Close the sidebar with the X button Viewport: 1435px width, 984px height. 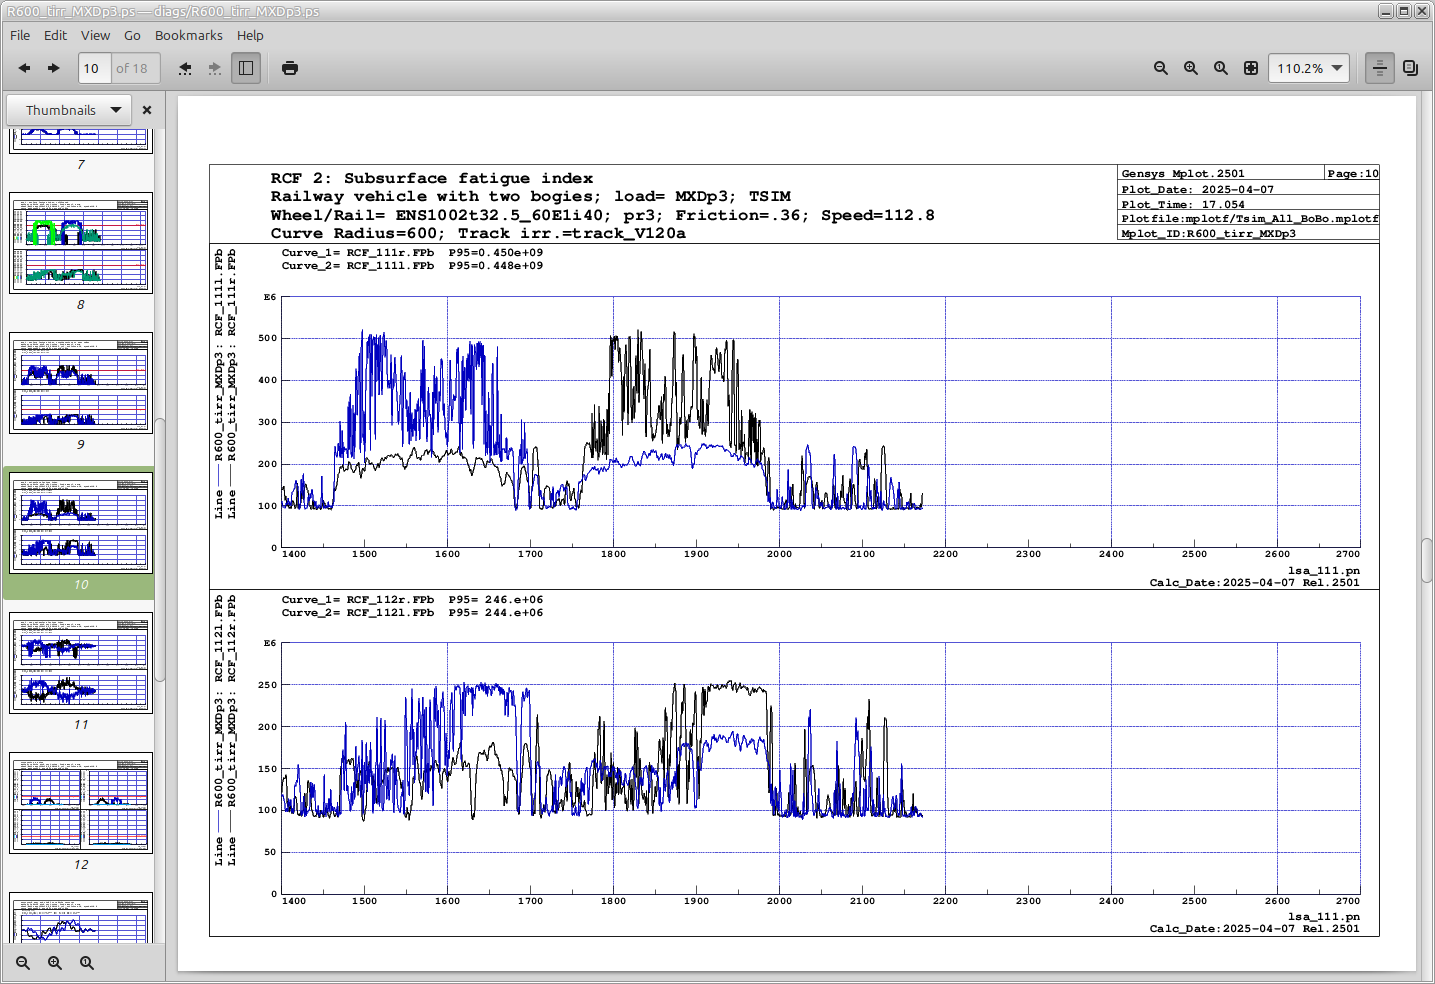pos(147,110)
